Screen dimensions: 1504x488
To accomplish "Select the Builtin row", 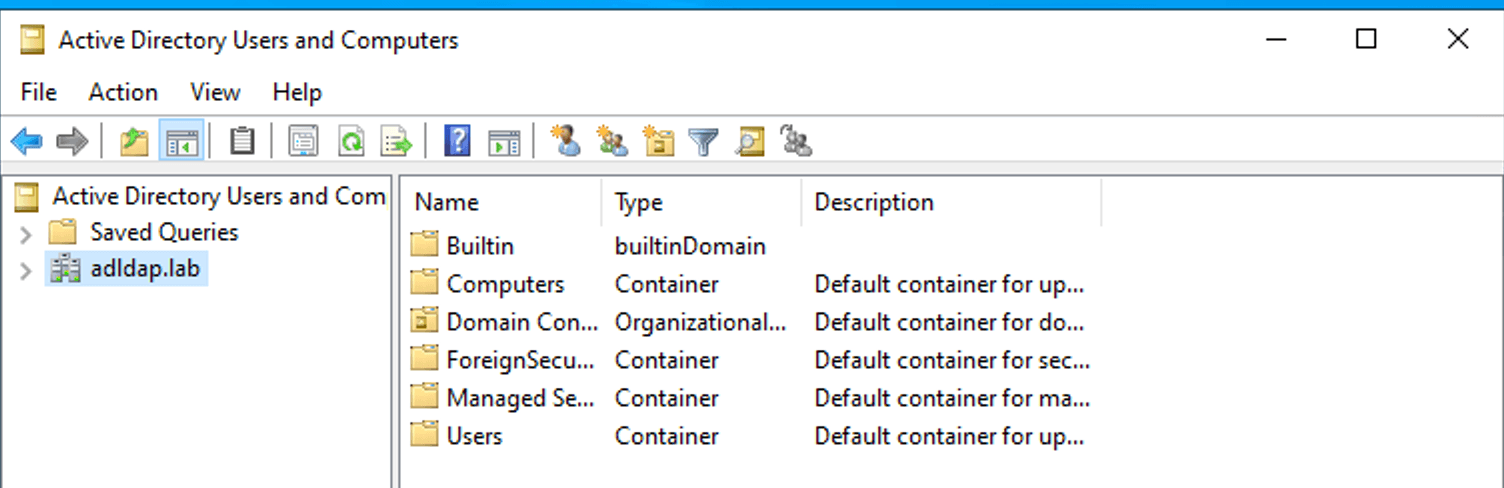I will pyautogui.click(x=750, y=245).
